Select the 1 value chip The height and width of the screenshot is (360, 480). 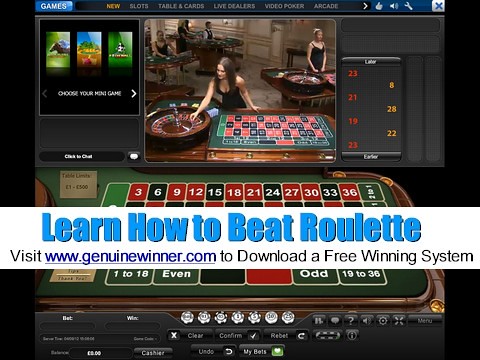tap(238, 317)
